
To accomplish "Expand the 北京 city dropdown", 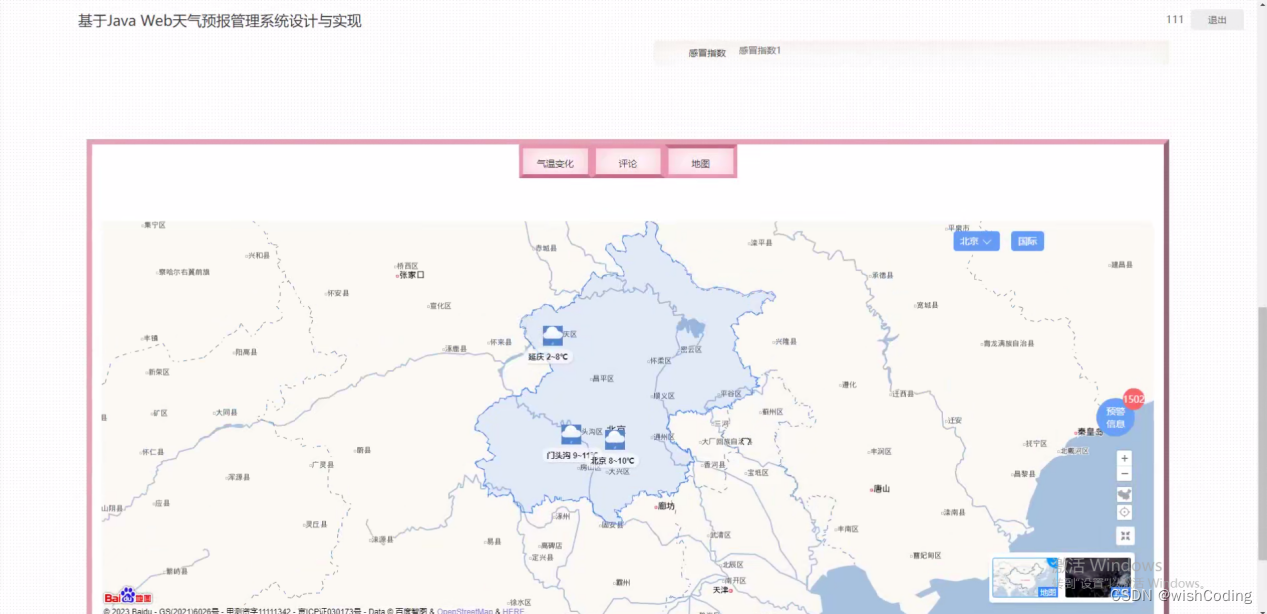I will 976,241.
